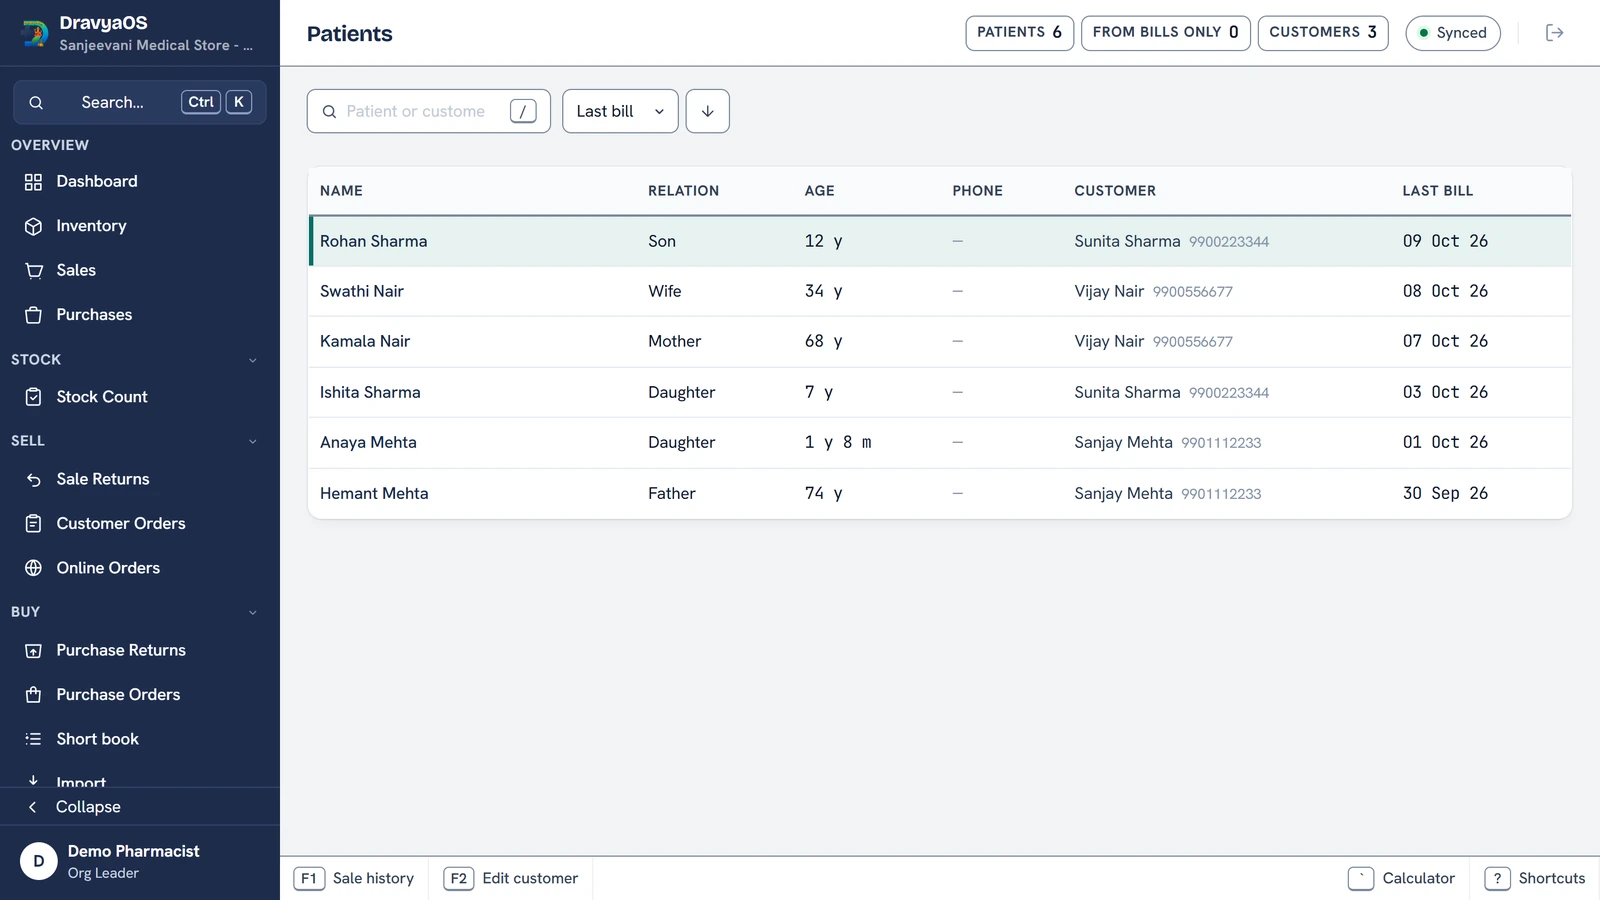Click Edit customer F2 button
The height and width of the screenshot is (900, 1600).
tap(511, 878)
